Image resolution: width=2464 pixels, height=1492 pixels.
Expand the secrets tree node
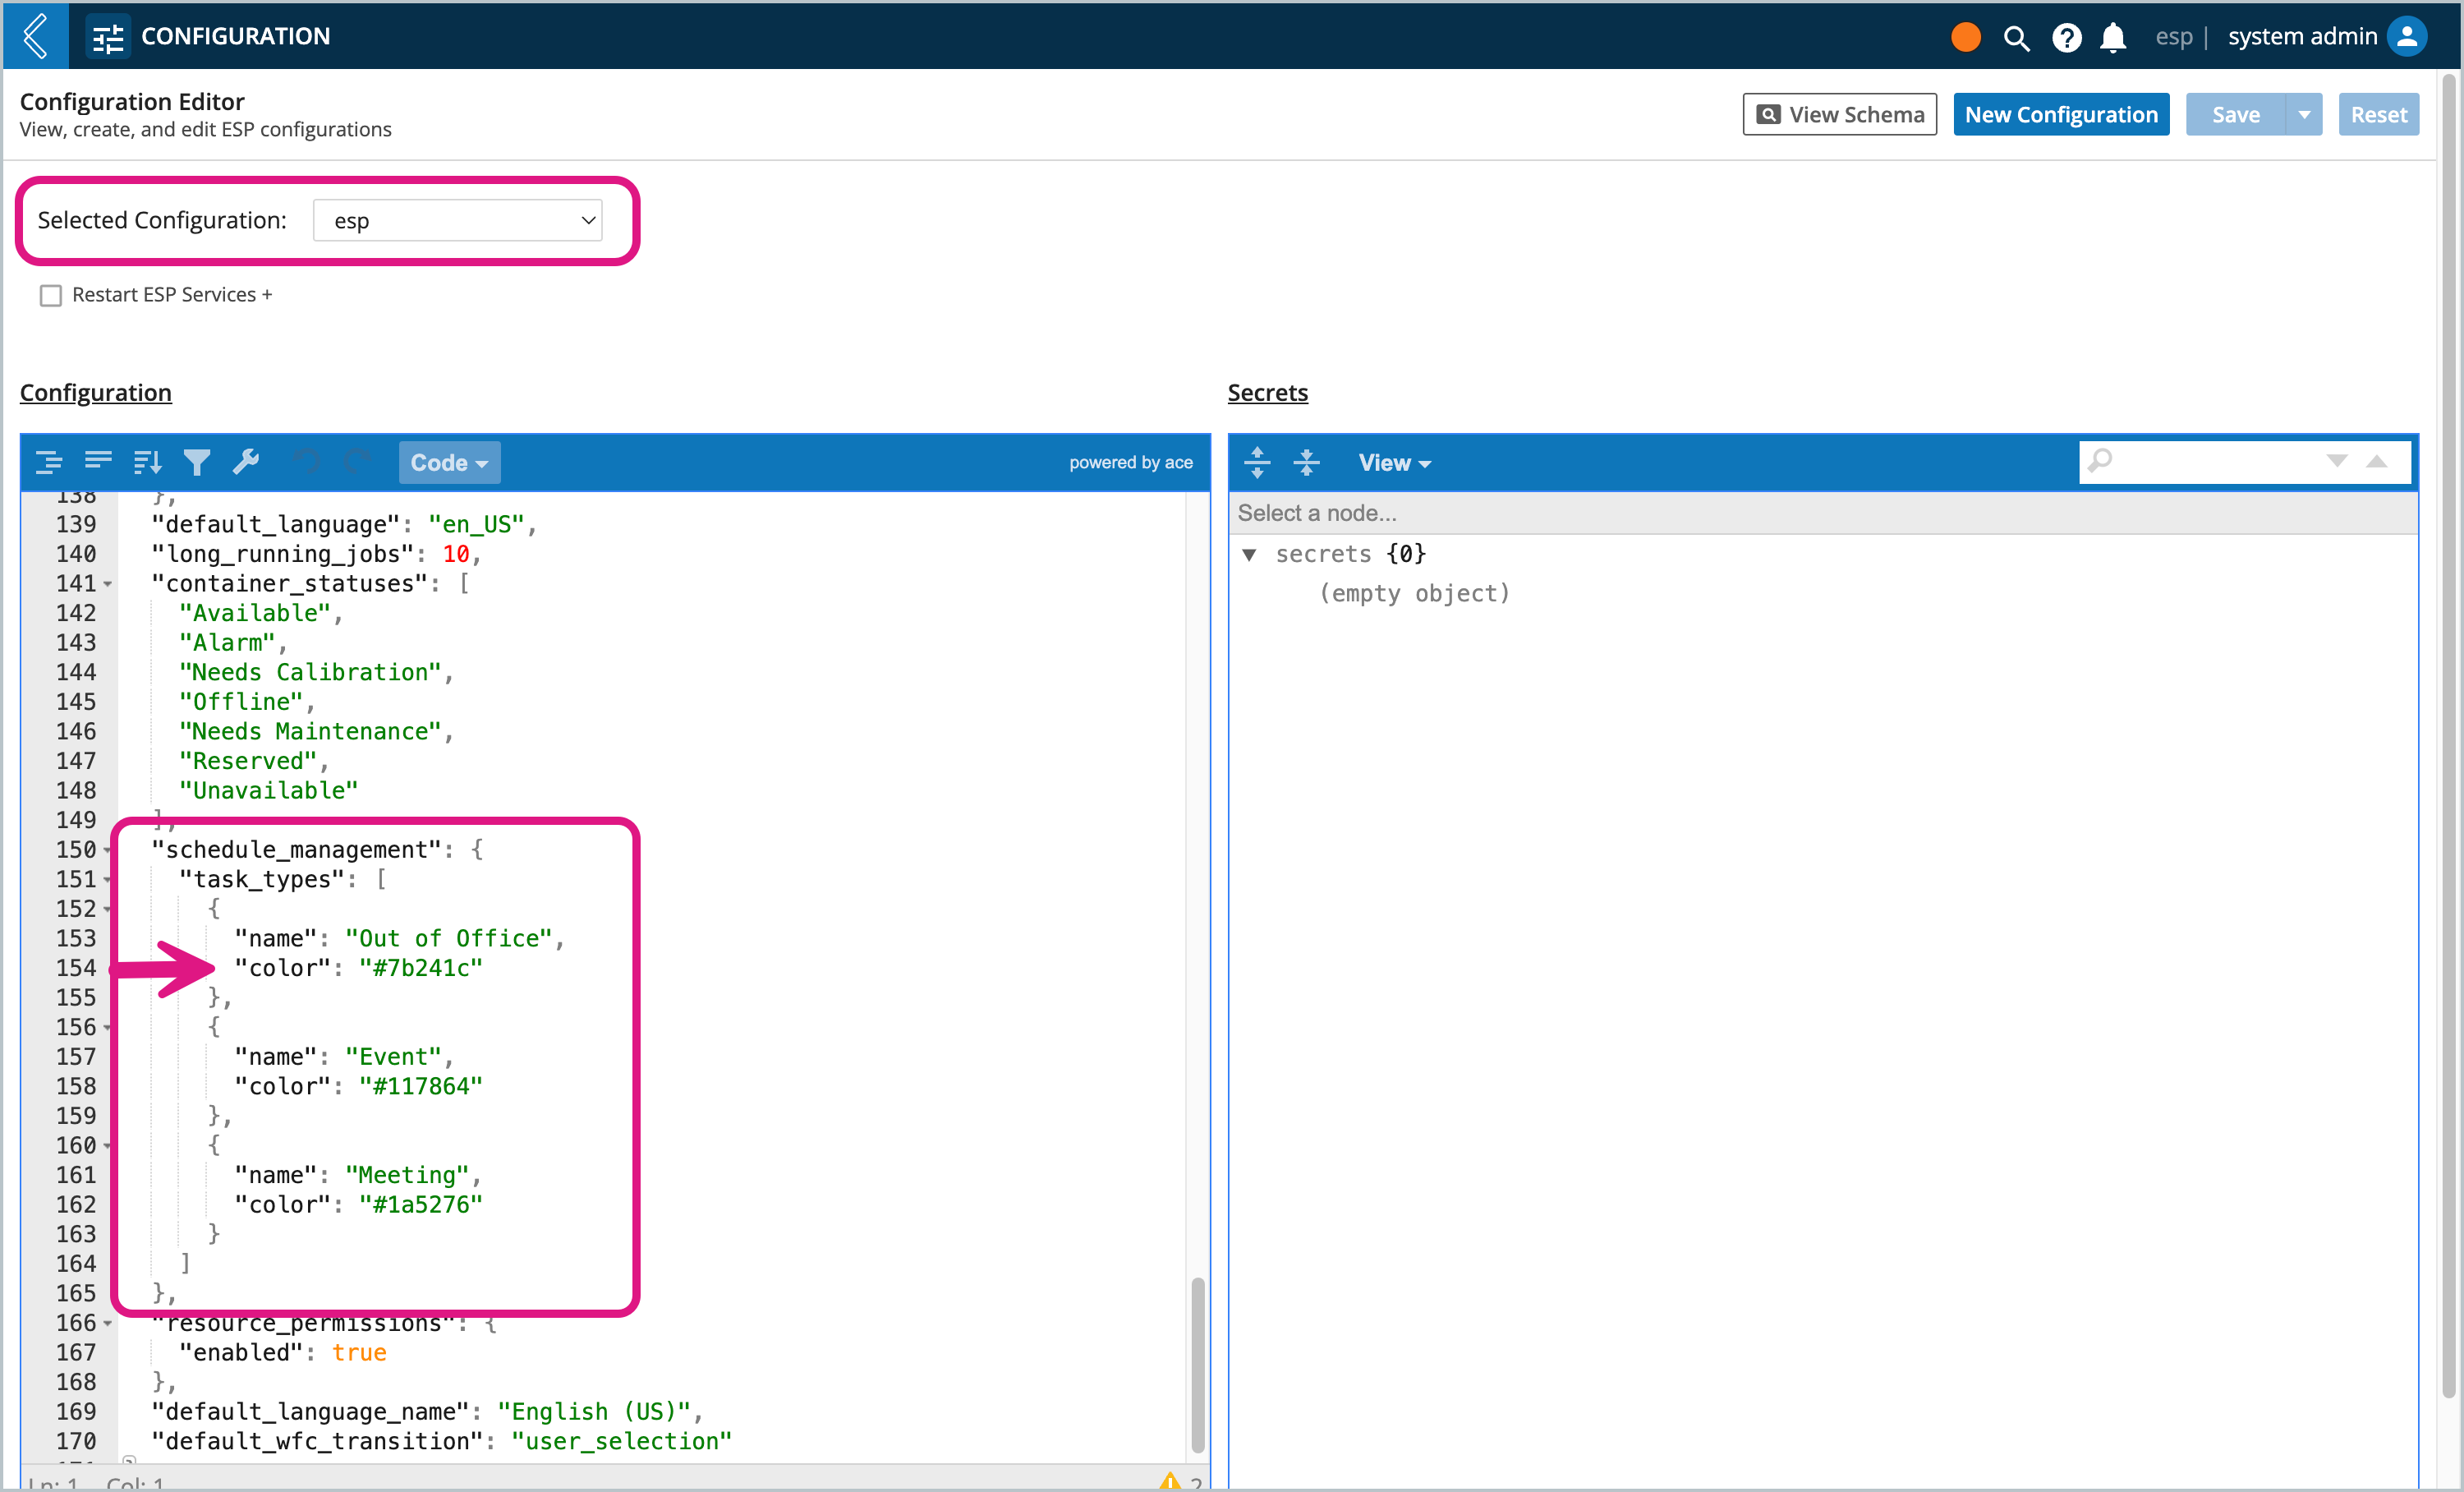pyautogui.click(x=1252, y=553)
